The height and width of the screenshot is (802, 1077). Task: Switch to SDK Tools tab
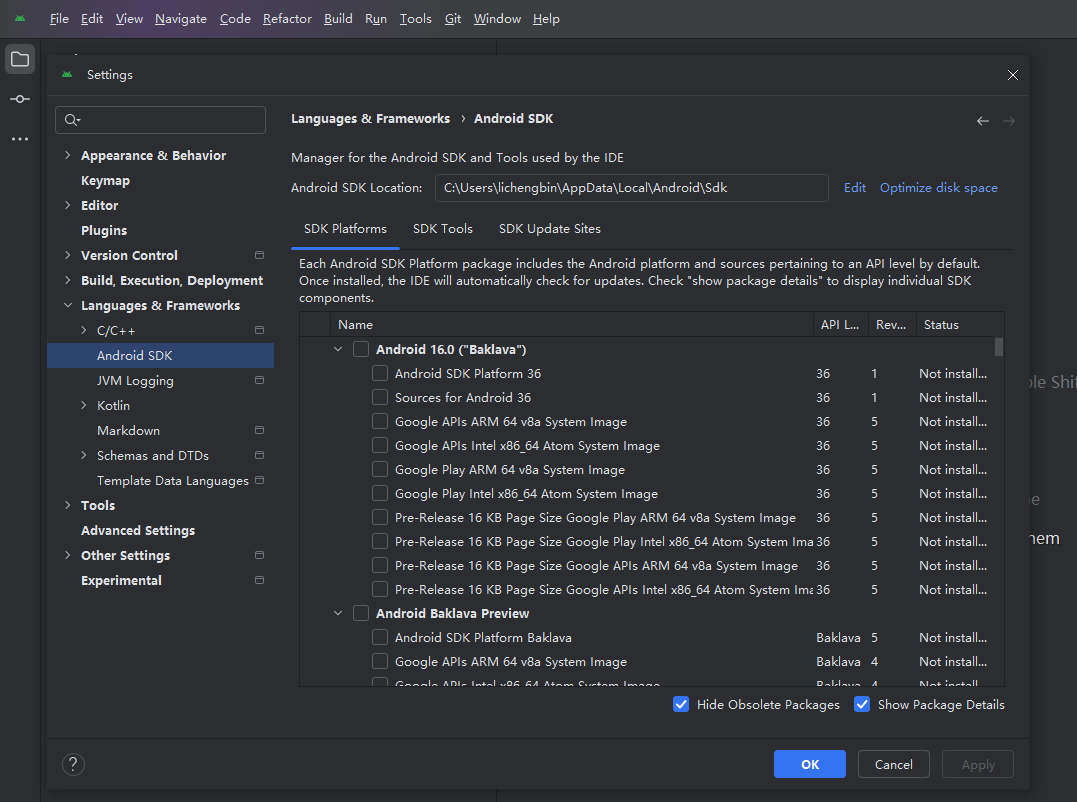click(443, 229)
